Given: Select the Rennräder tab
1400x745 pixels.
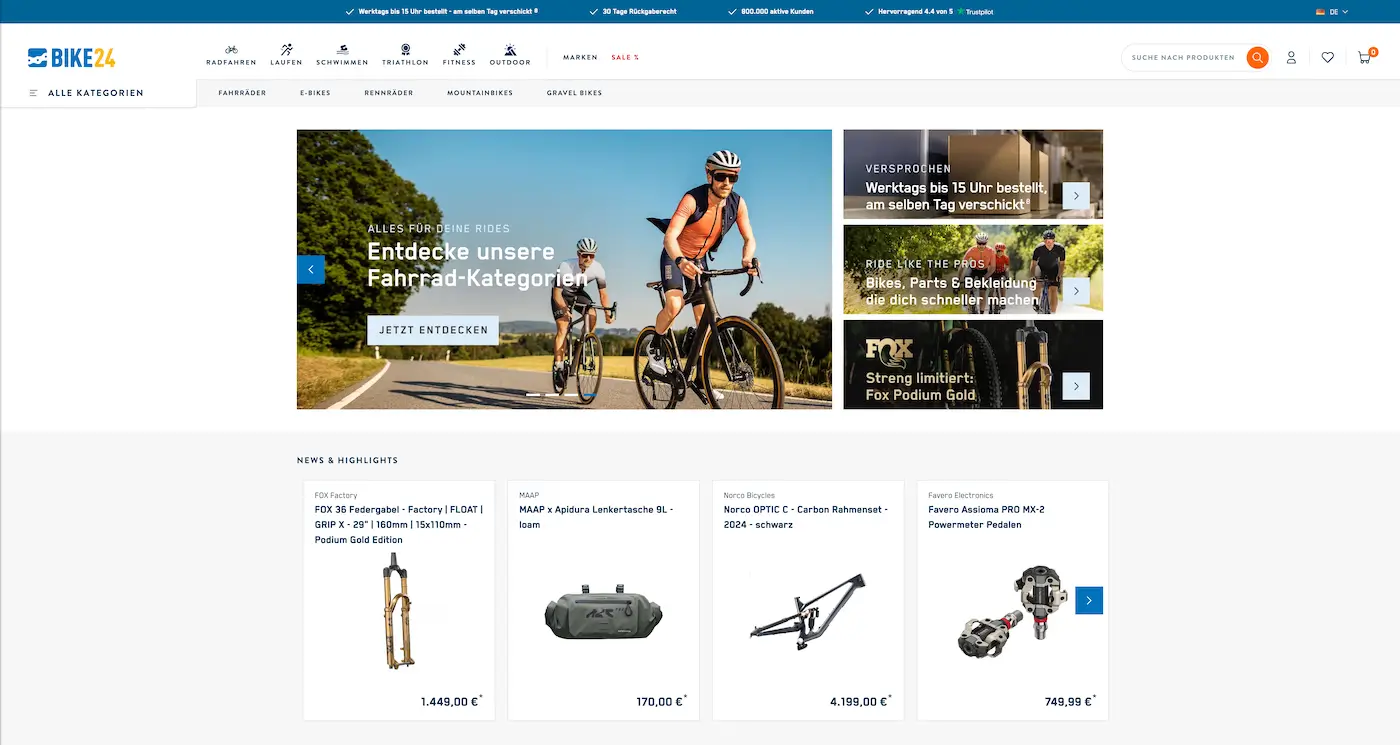Looking at the screenshot, I should tap(389, 93).
